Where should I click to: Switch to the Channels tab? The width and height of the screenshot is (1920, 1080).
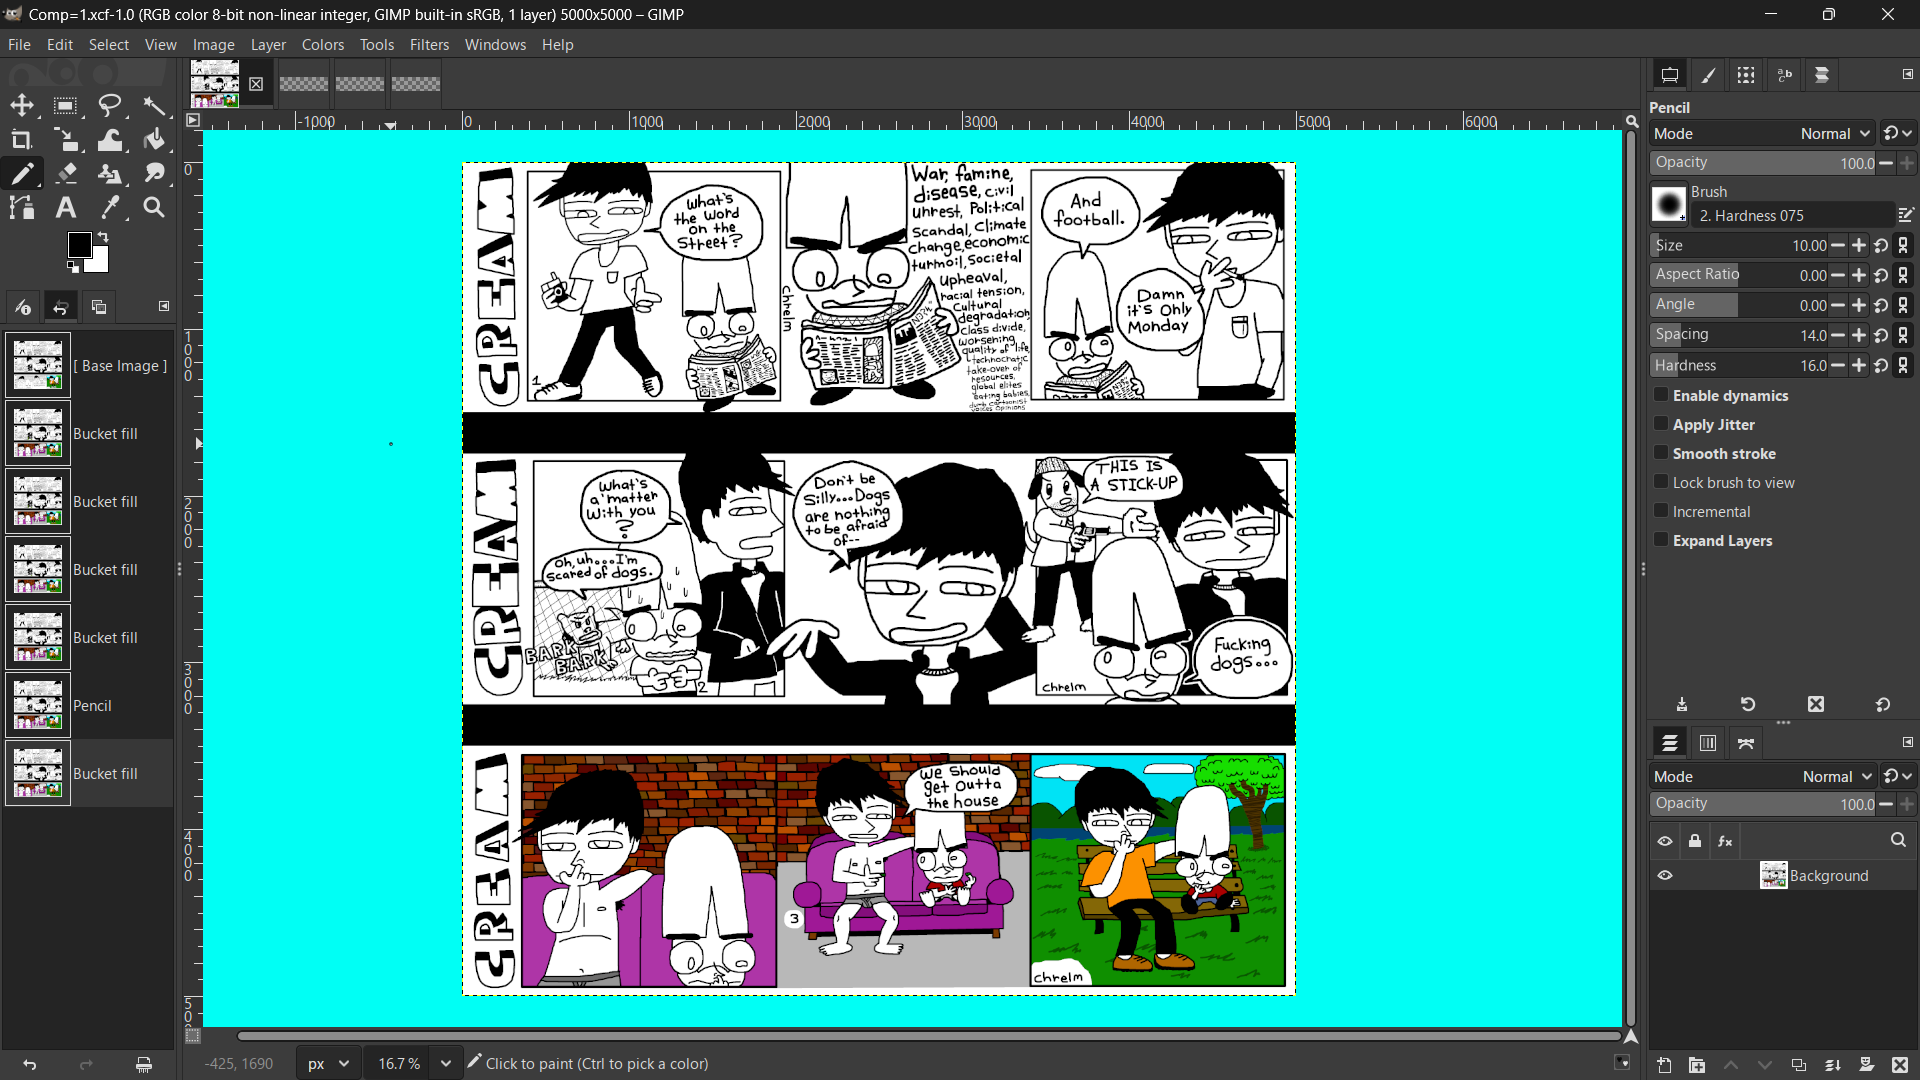click(x=1708, y=743)
